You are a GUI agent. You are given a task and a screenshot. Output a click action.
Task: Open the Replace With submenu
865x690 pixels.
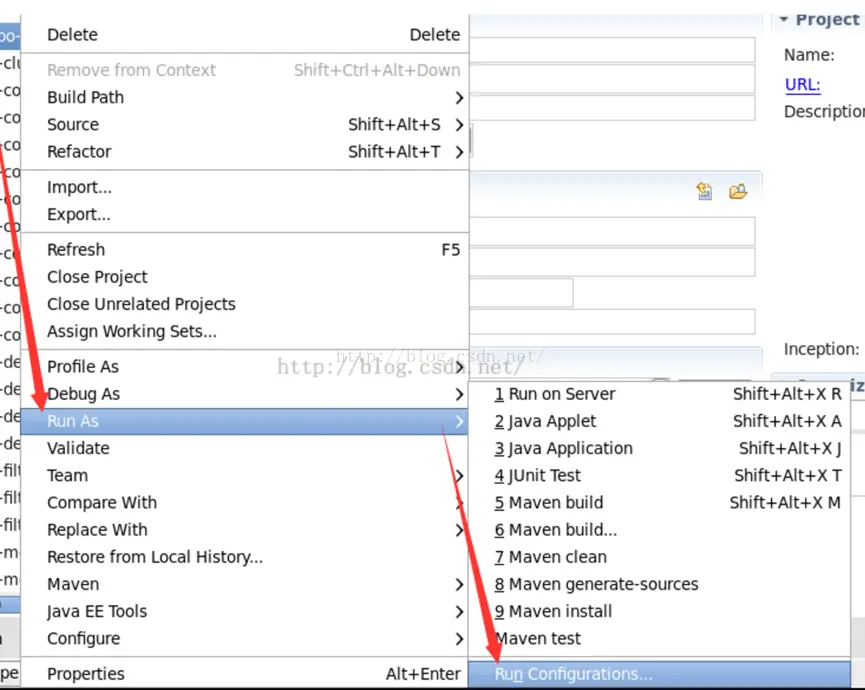pos(245,529)
